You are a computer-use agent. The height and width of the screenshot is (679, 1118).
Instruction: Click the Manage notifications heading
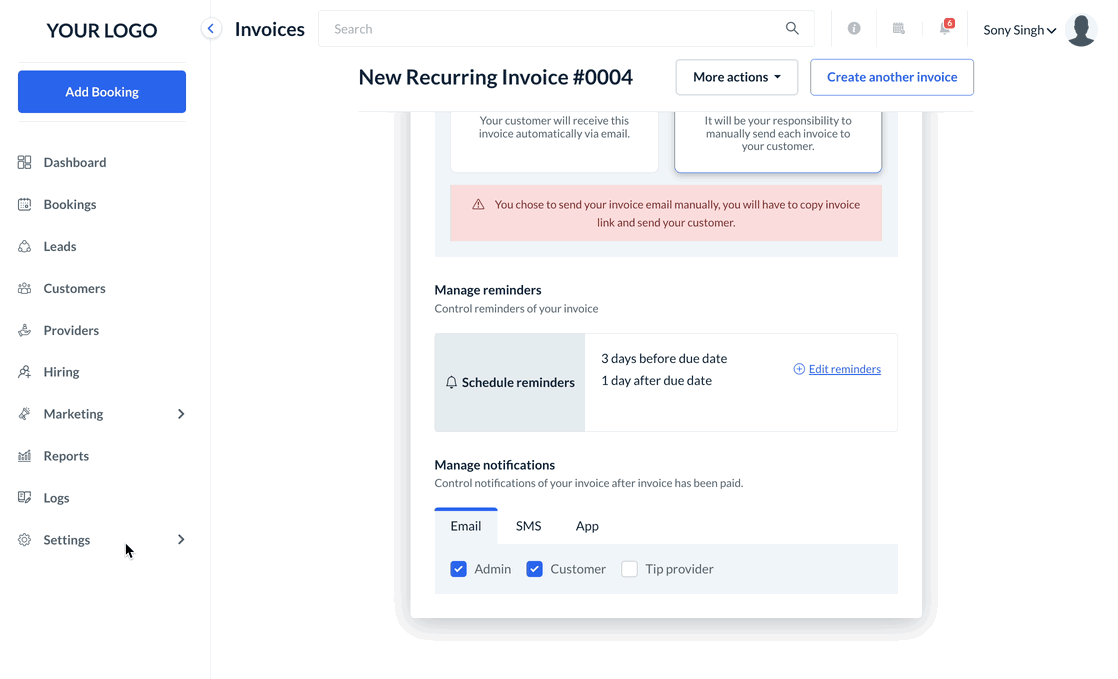tap(494, 465)
